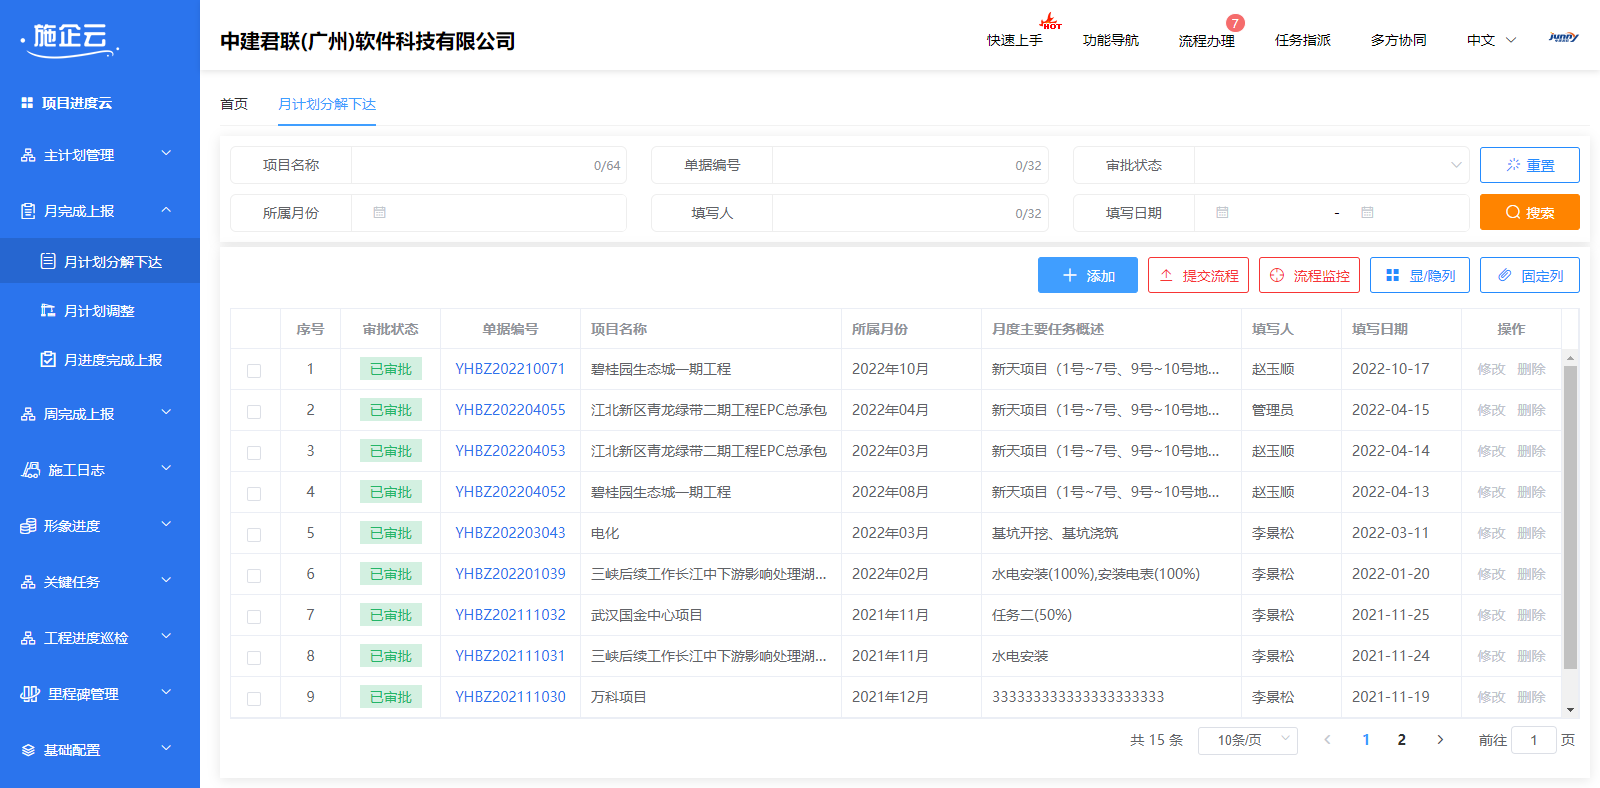The height and width of the screenshot is (788, 1600).
Task: Check the row 1 checkbox
Action: point(254,370)
